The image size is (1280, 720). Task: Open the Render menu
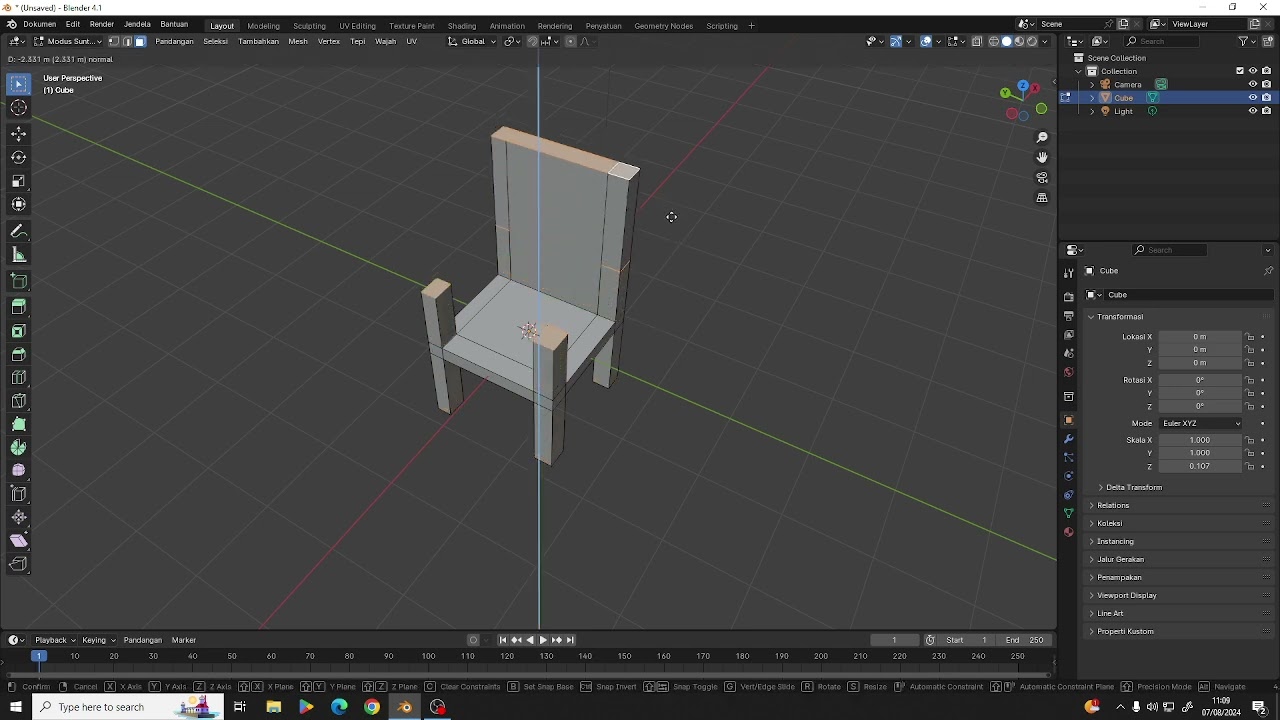coord(101,24)
